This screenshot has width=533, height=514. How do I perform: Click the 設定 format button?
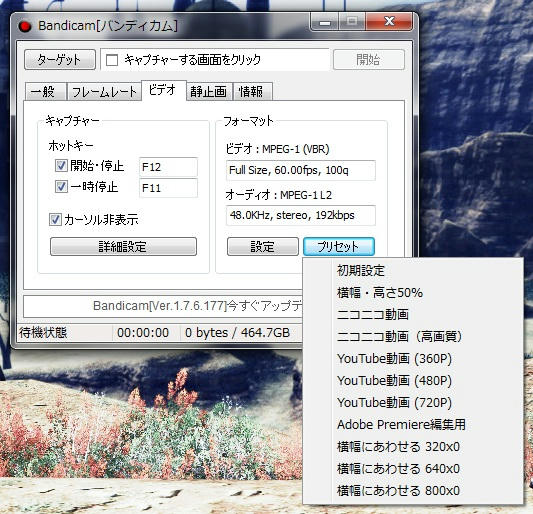click(x=263, y=246)
